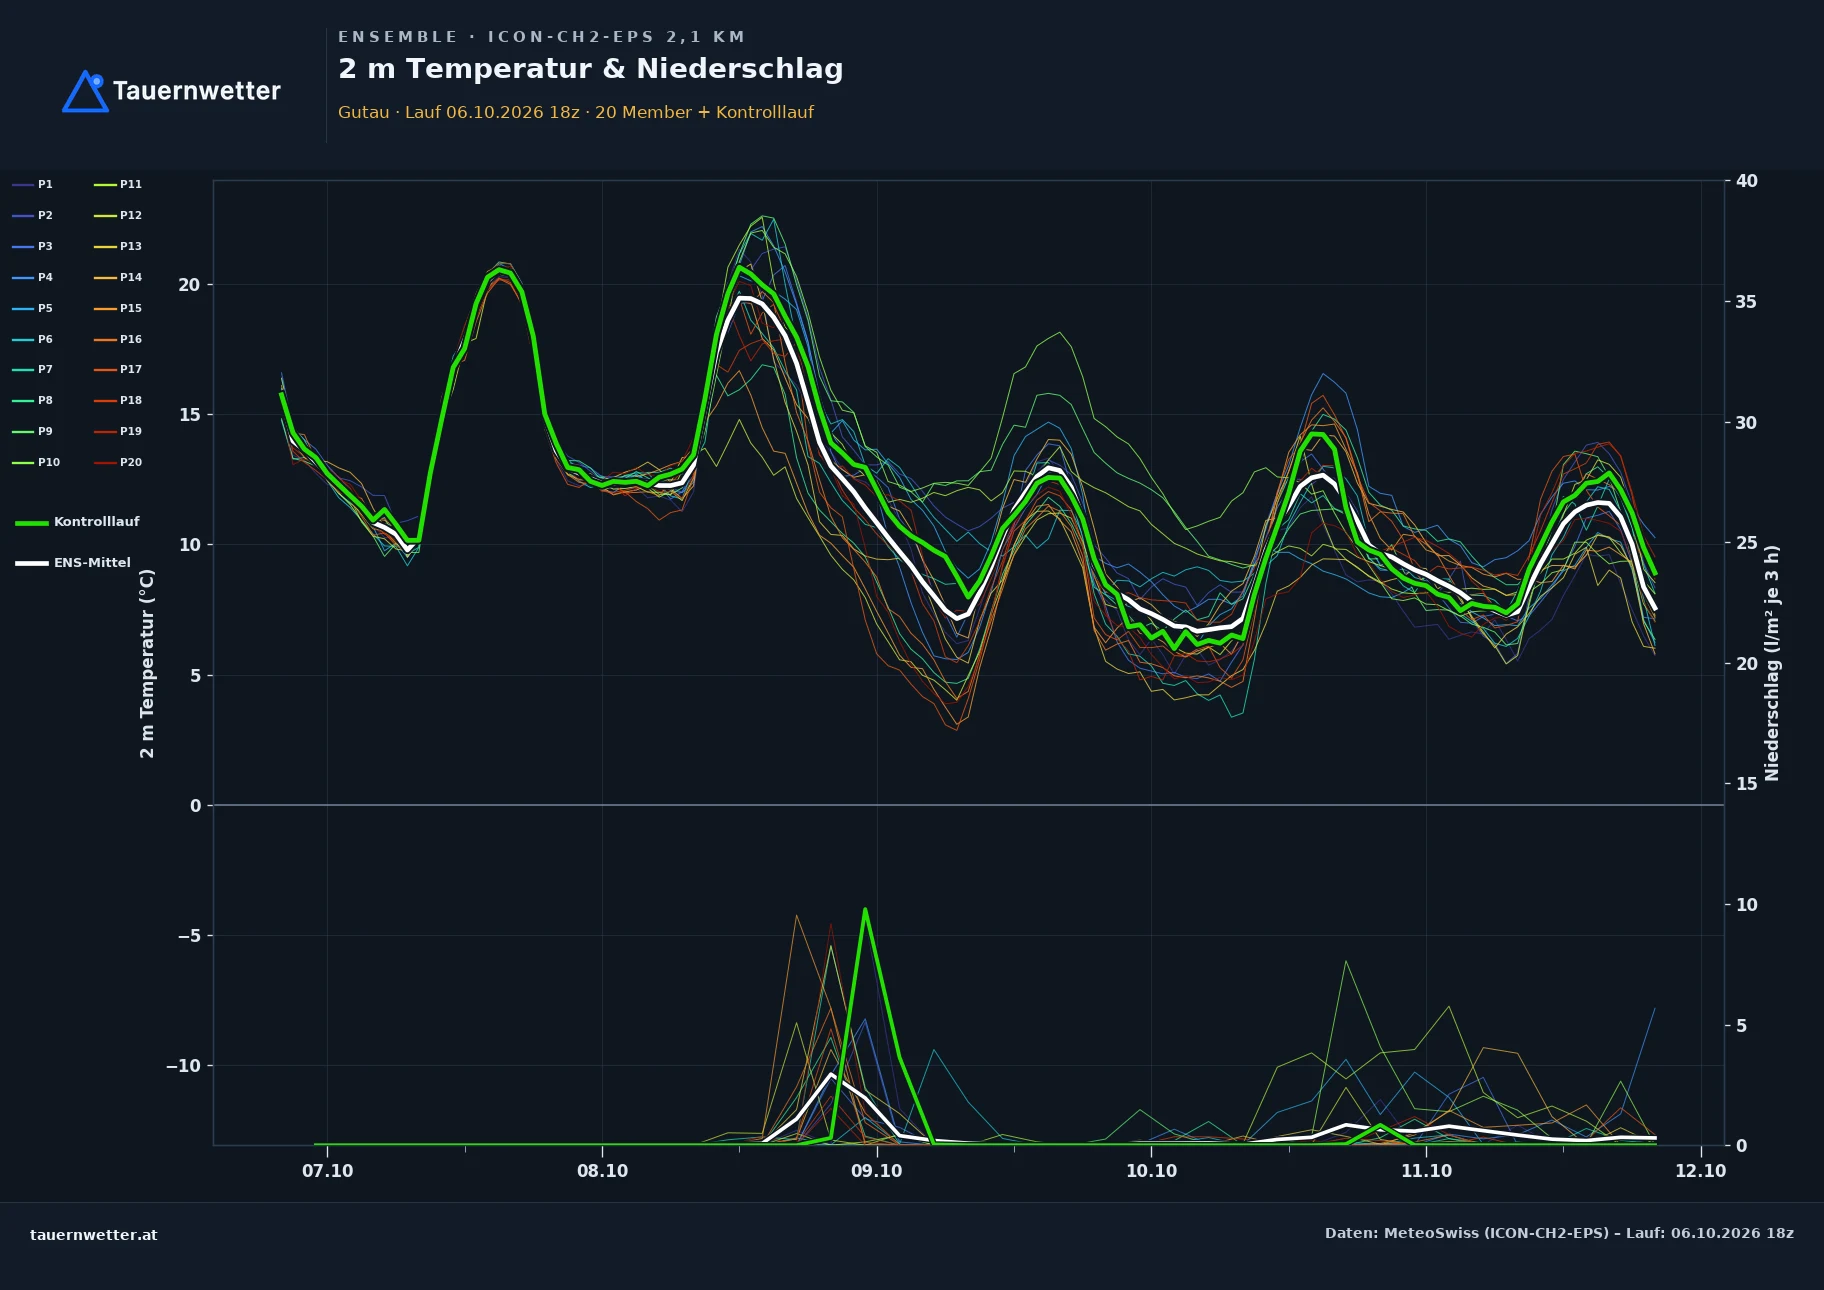Viewport: 1824px width, 1290px height.
Task: Click the Tauernwetter mountain logo icon
Action: (85, 91)
